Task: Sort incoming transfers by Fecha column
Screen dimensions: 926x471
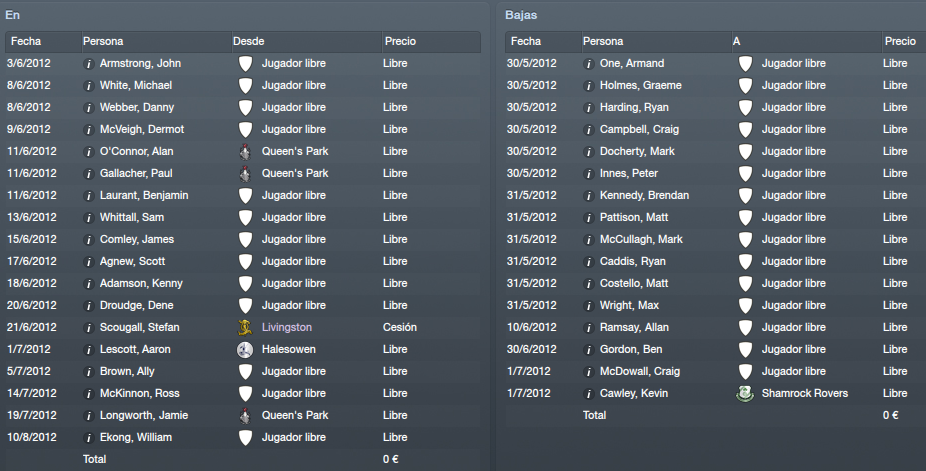Action: tap(43, 41)
